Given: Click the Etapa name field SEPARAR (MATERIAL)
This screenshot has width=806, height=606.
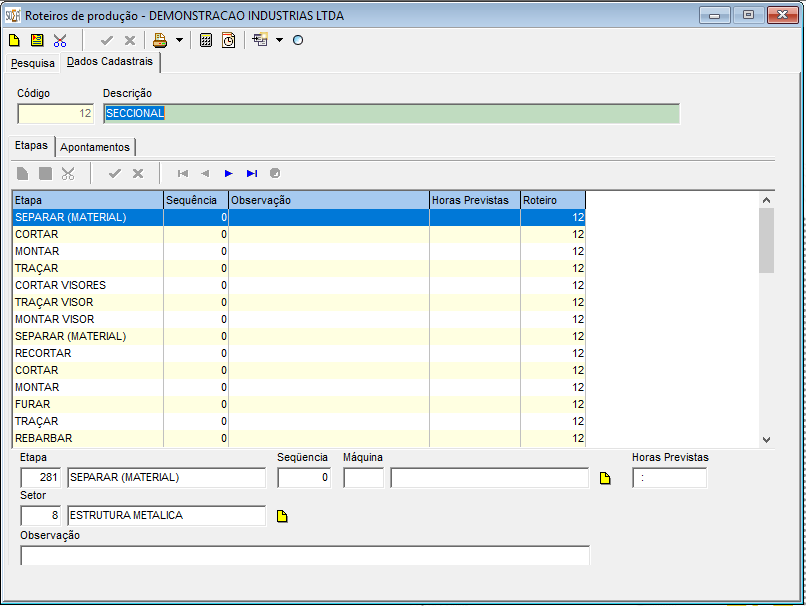Looking at the screenshot, I should click(x=167, y=478).
